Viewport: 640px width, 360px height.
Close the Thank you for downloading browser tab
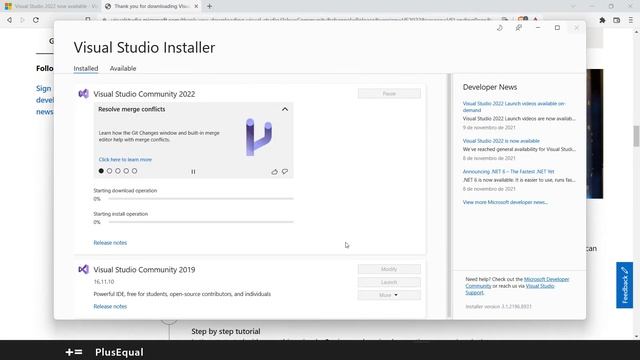point(196,6)
